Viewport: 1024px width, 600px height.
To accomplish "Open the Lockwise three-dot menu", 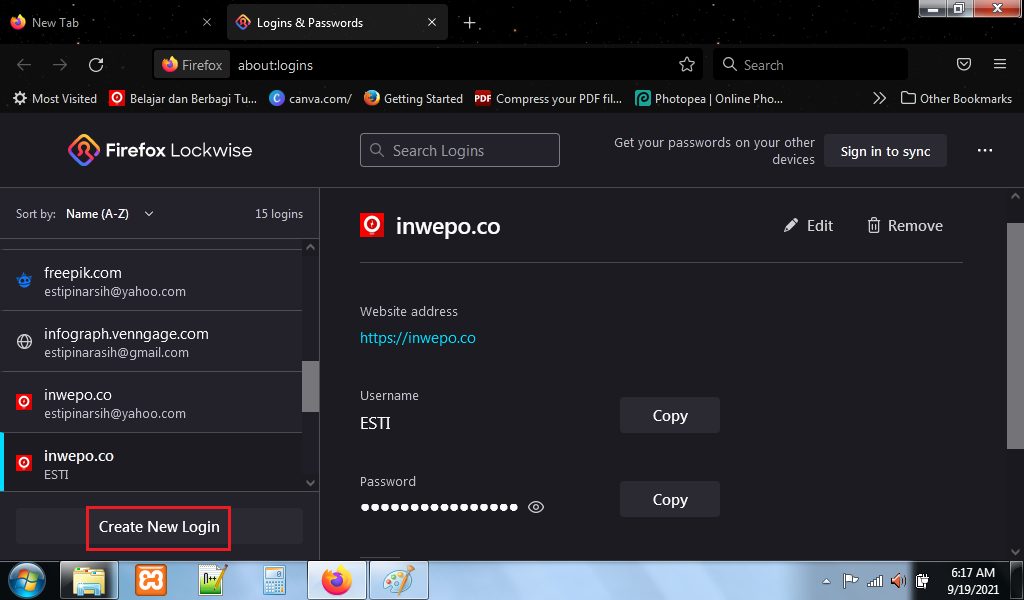I will coord(985,151).
